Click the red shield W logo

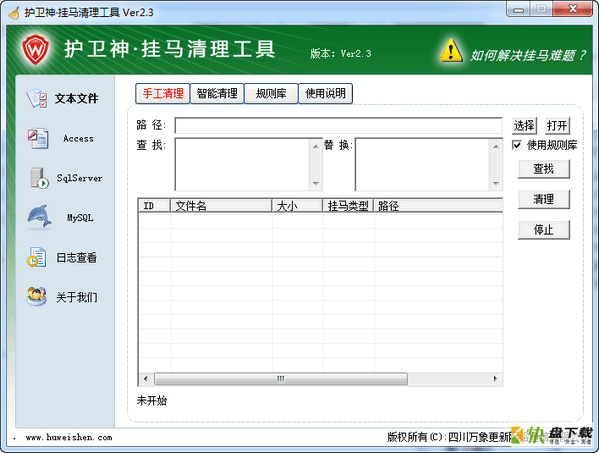tap(35, 49)
